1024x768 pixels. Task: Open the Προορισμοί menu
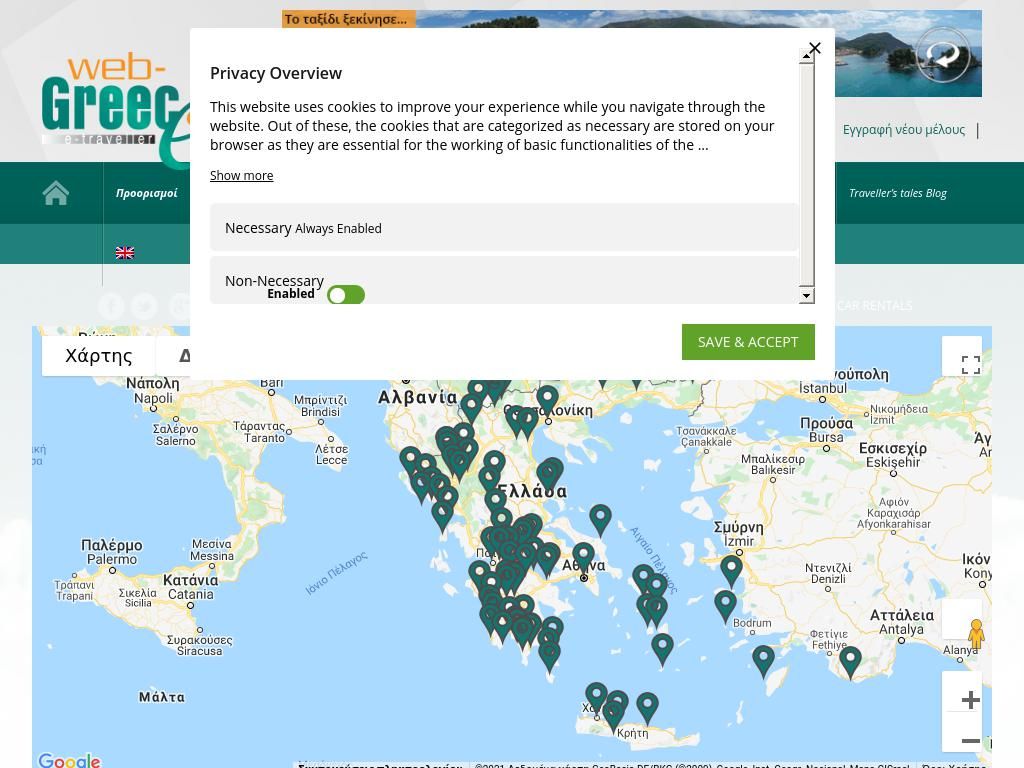click(147, 193)
